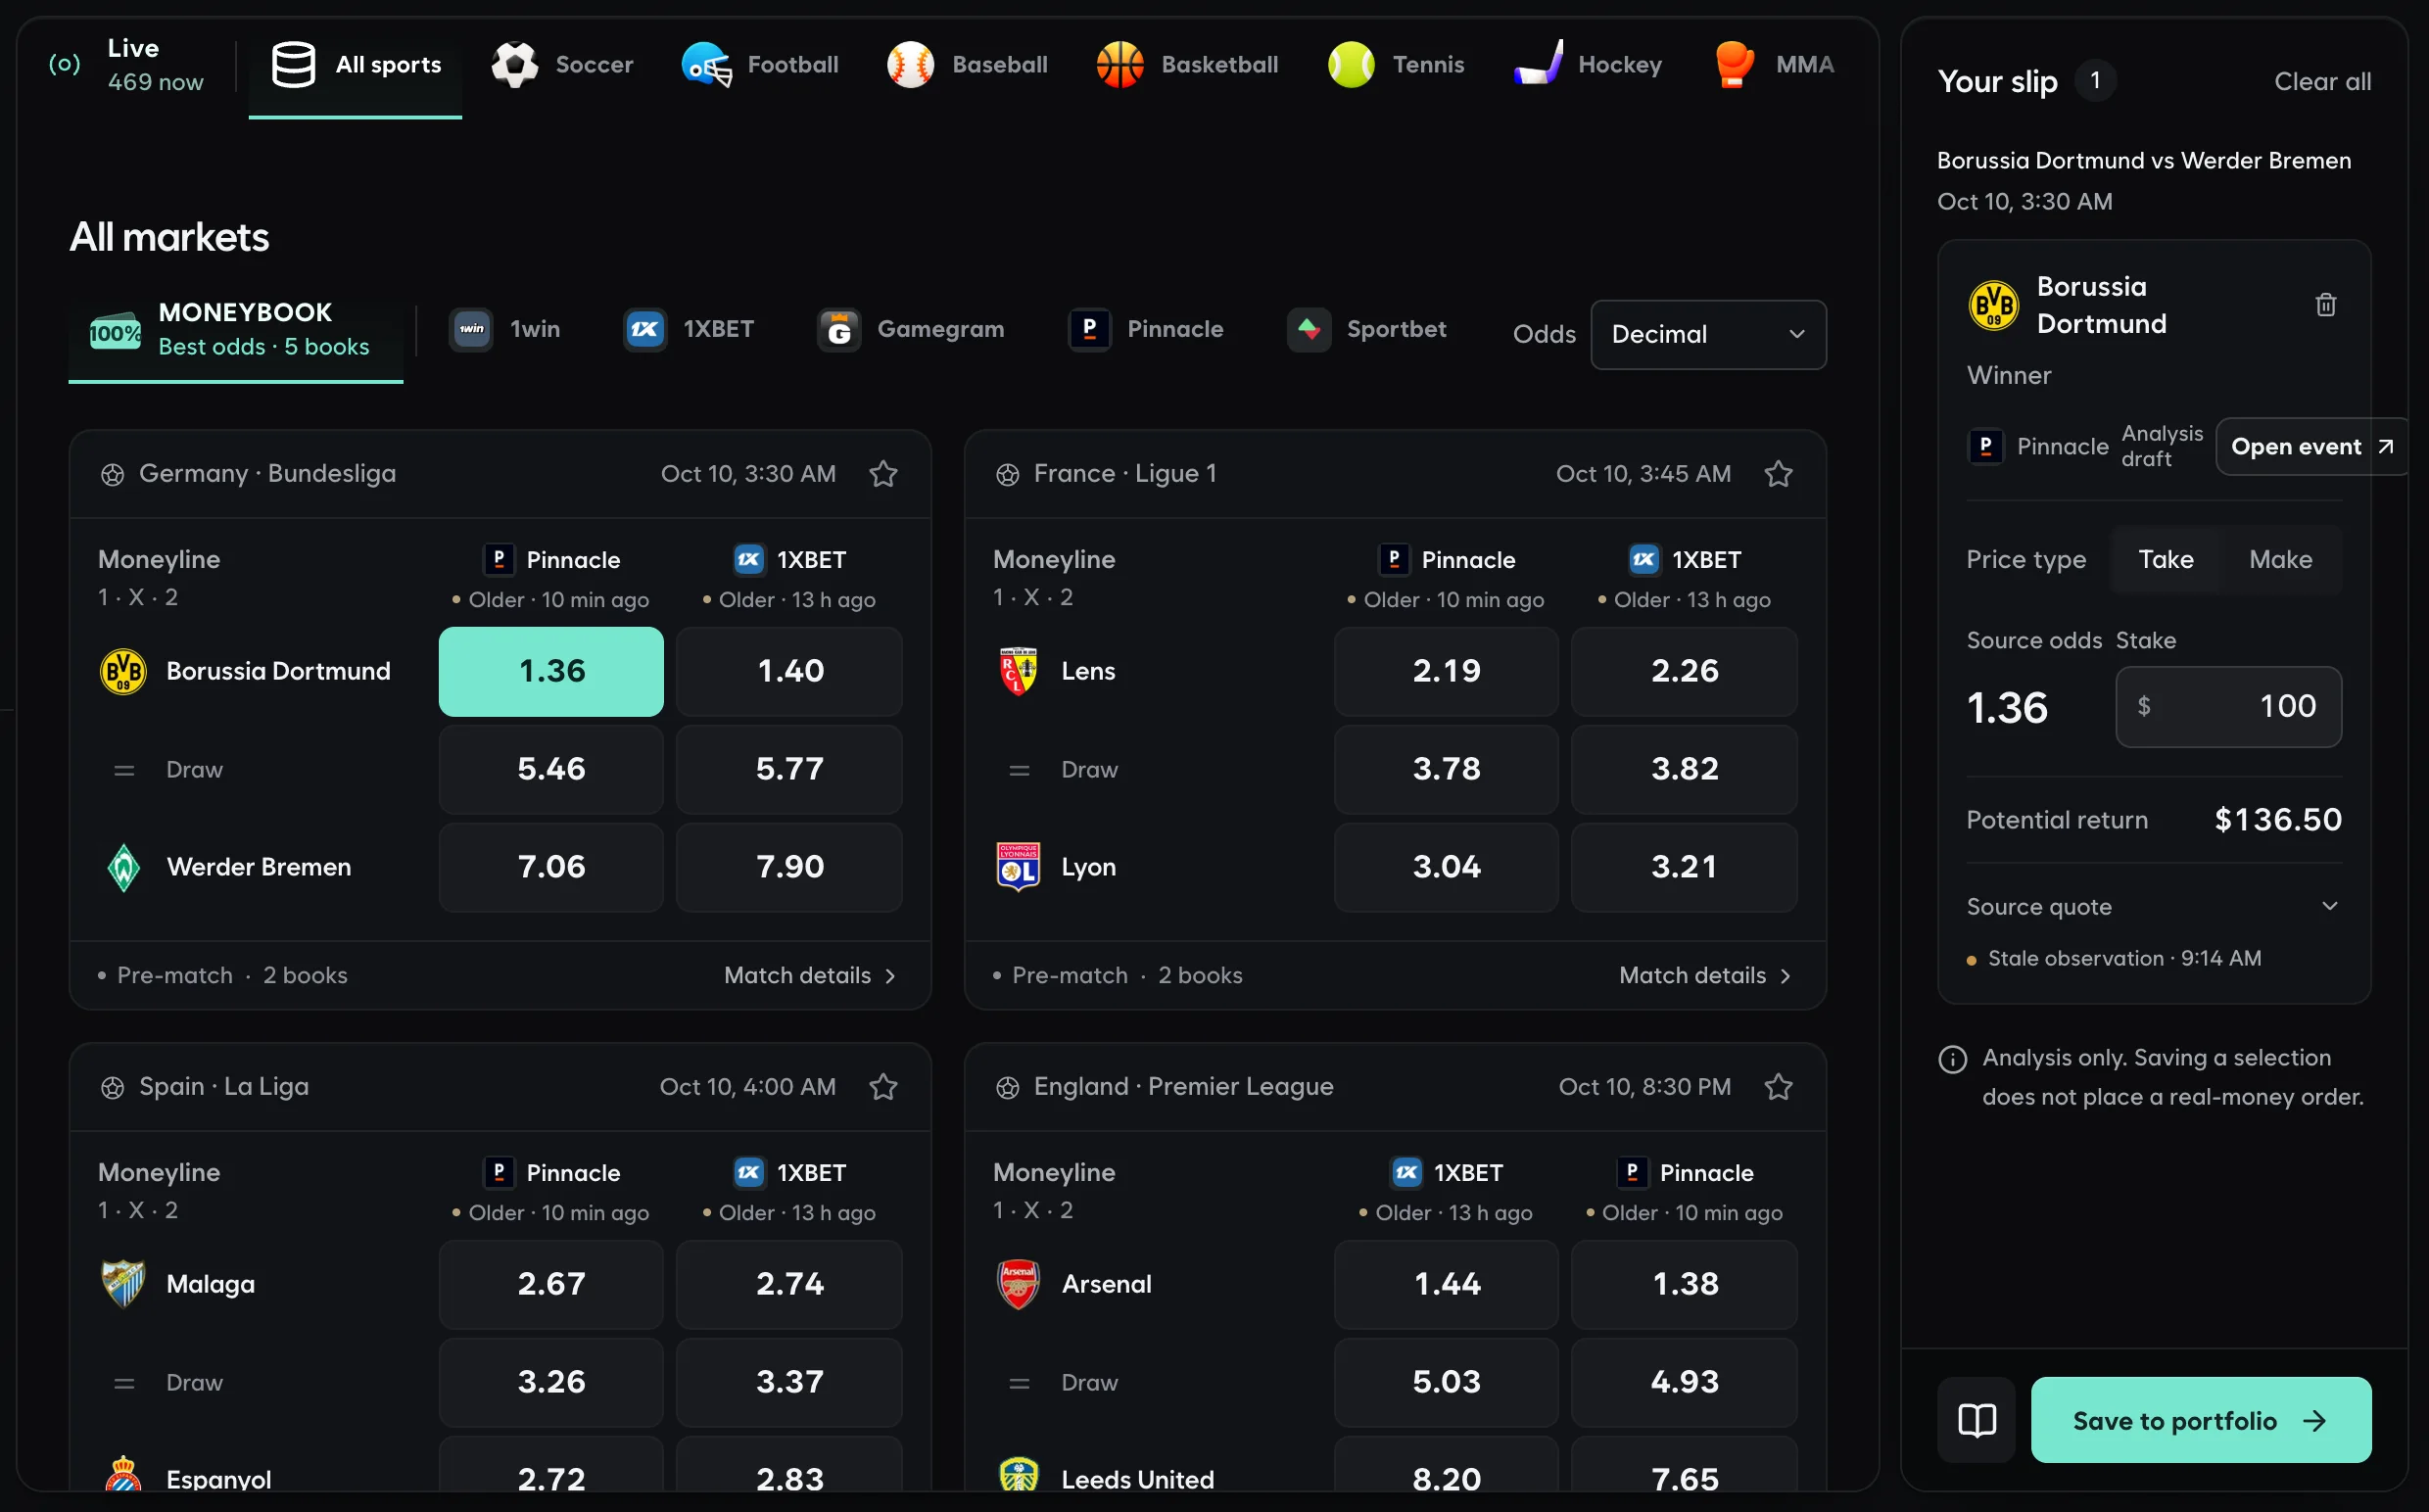Viewport: 2429px width, 1512px height.
Task: Select the Football helmet sport icon
Action: point(707,65)
